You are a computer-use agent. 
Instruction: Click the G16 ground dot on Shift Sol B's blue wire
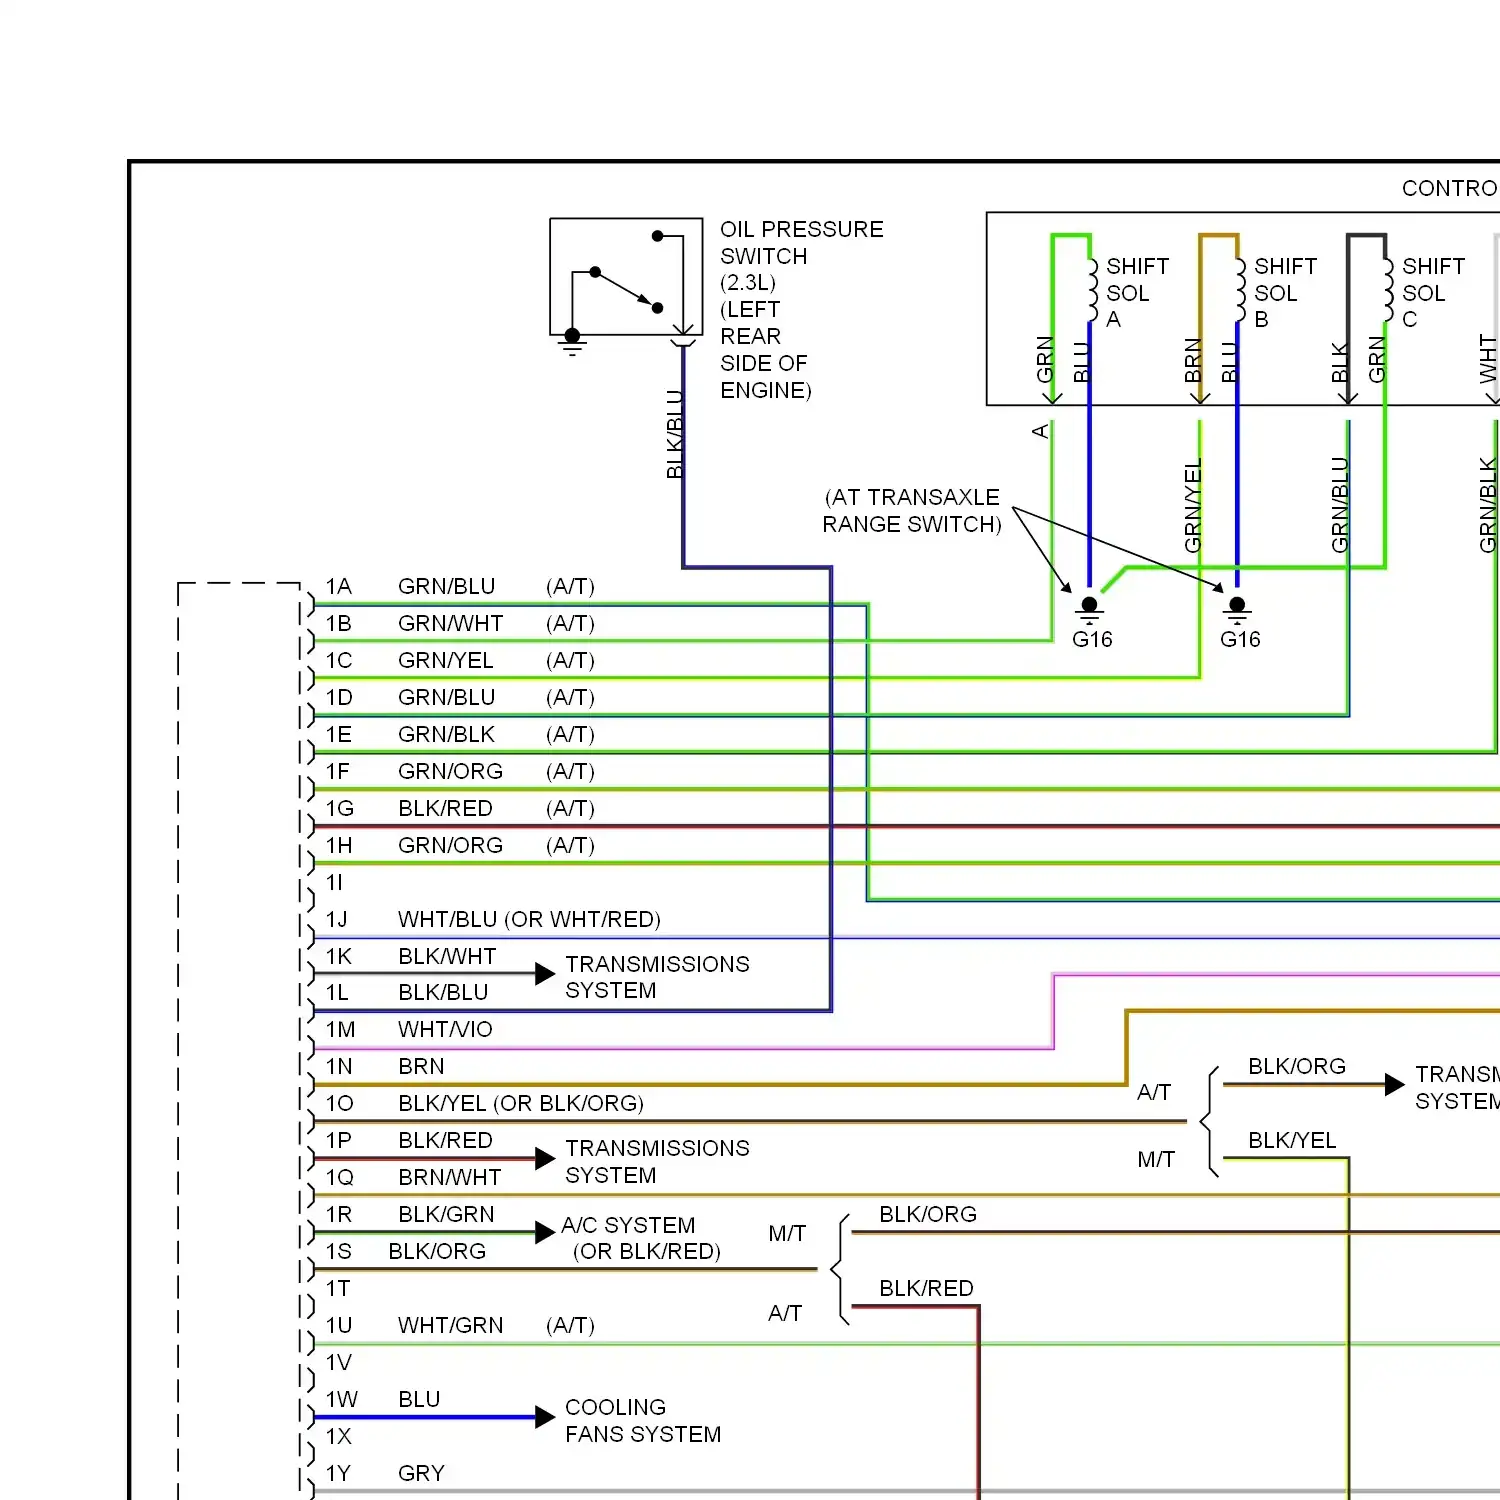click(1237, 606)
